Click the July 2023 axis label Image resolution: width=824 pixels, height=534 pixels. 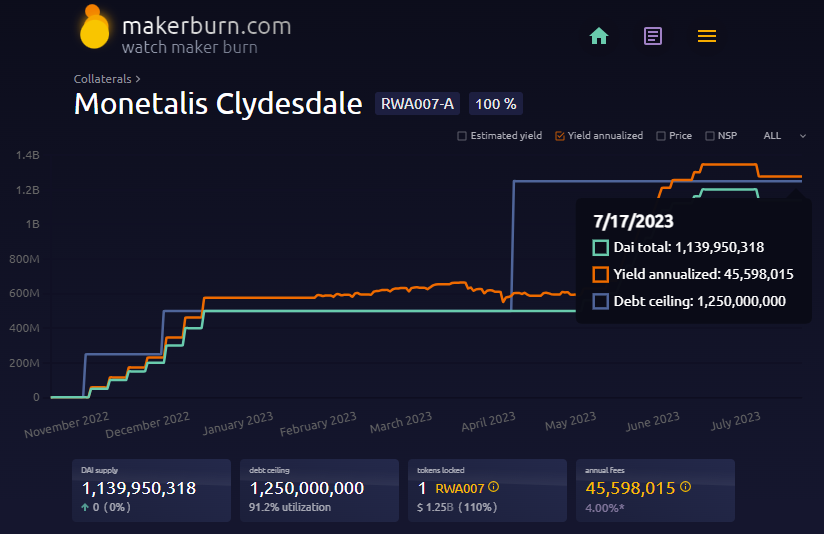[735, 420]
